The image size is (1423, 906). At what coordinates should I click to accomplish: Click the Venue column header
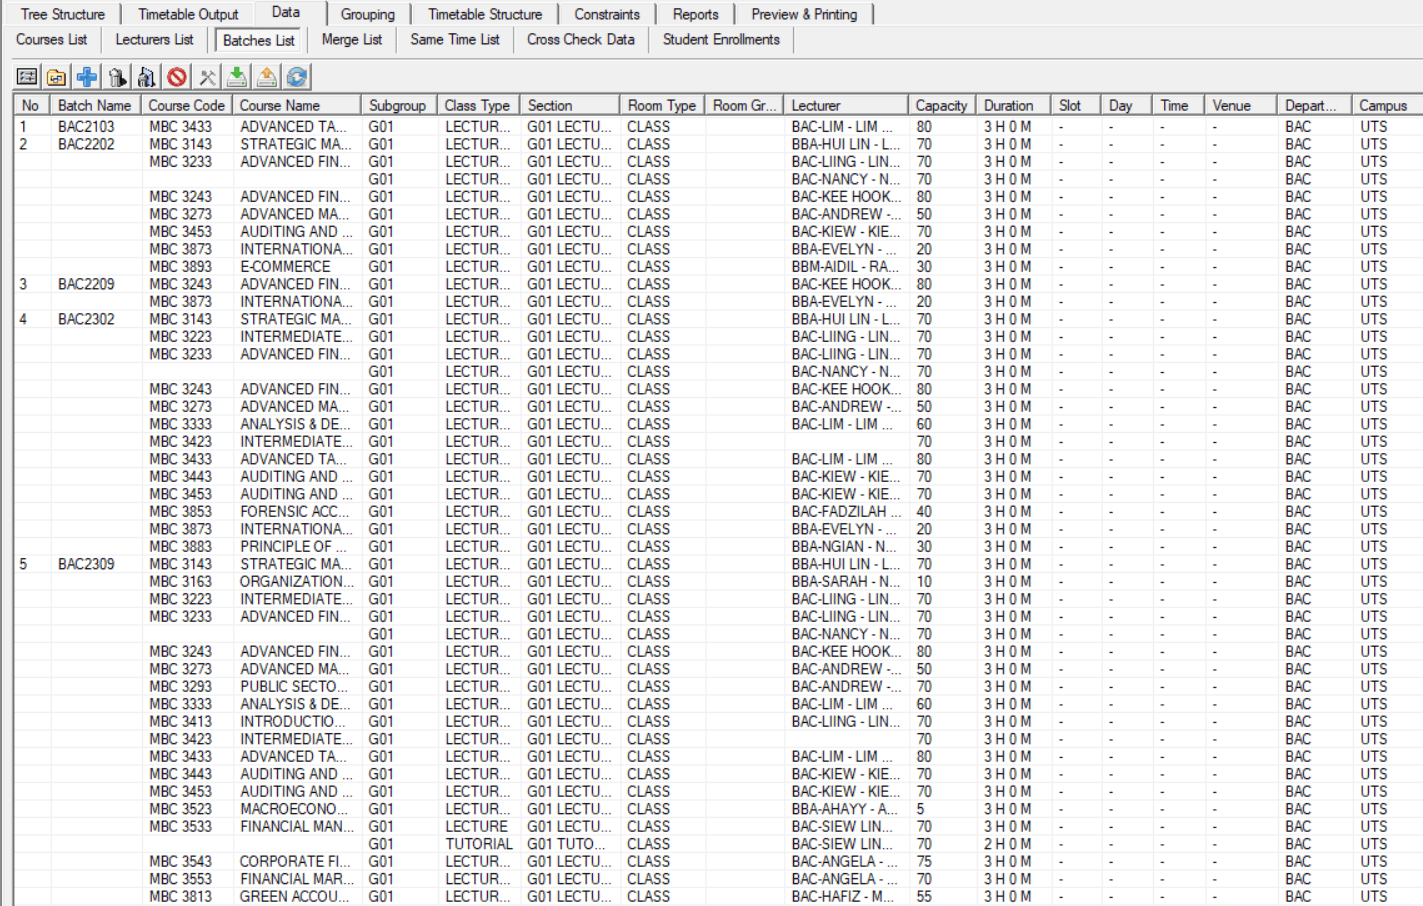pos(1240,105)
